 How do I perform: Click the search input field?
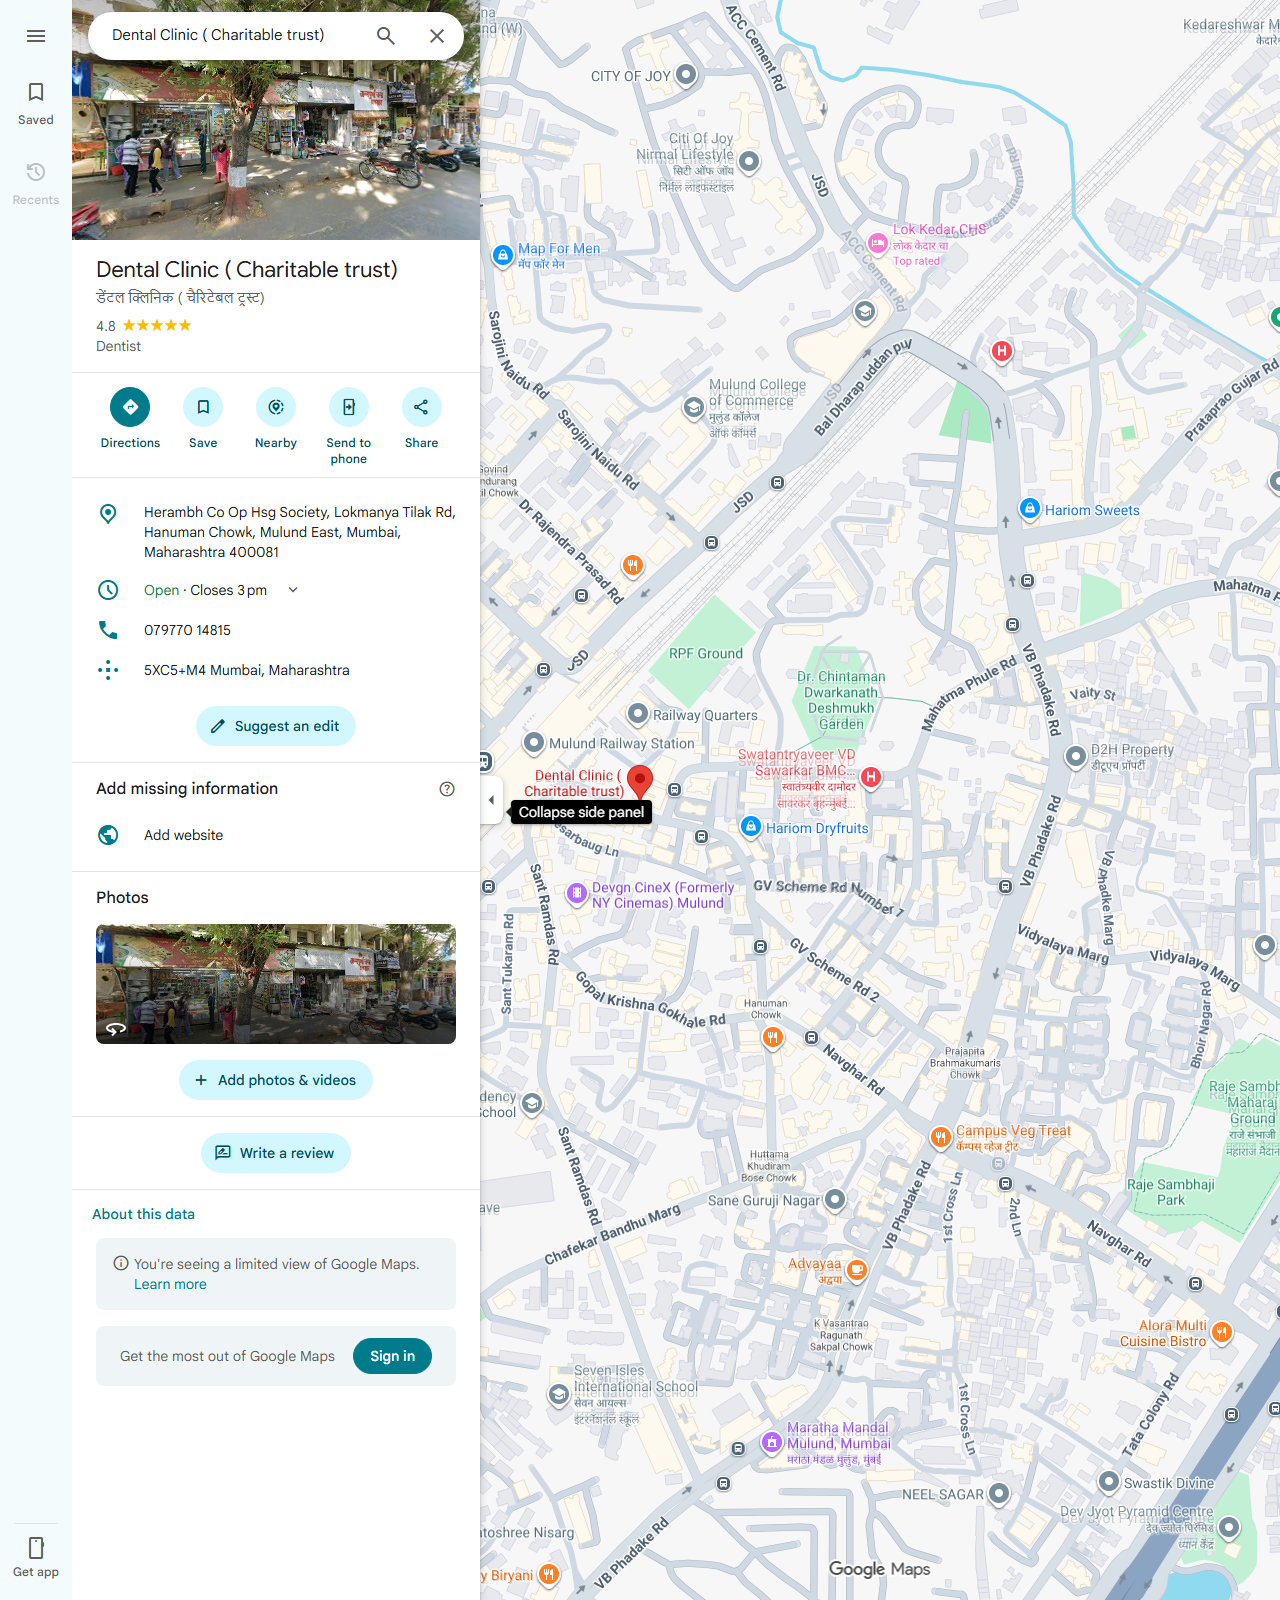(230, 35)
